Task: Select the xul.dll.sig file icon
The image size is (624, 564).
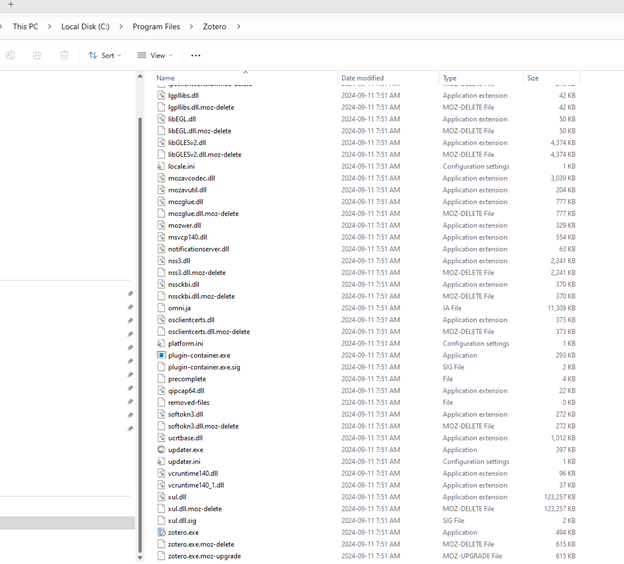Action: (x=161, y=520)
